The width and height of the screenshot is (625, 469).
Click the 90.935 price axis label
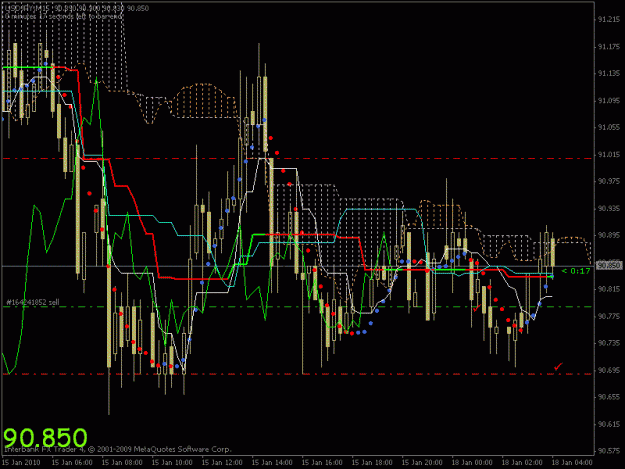pos(609,208)
